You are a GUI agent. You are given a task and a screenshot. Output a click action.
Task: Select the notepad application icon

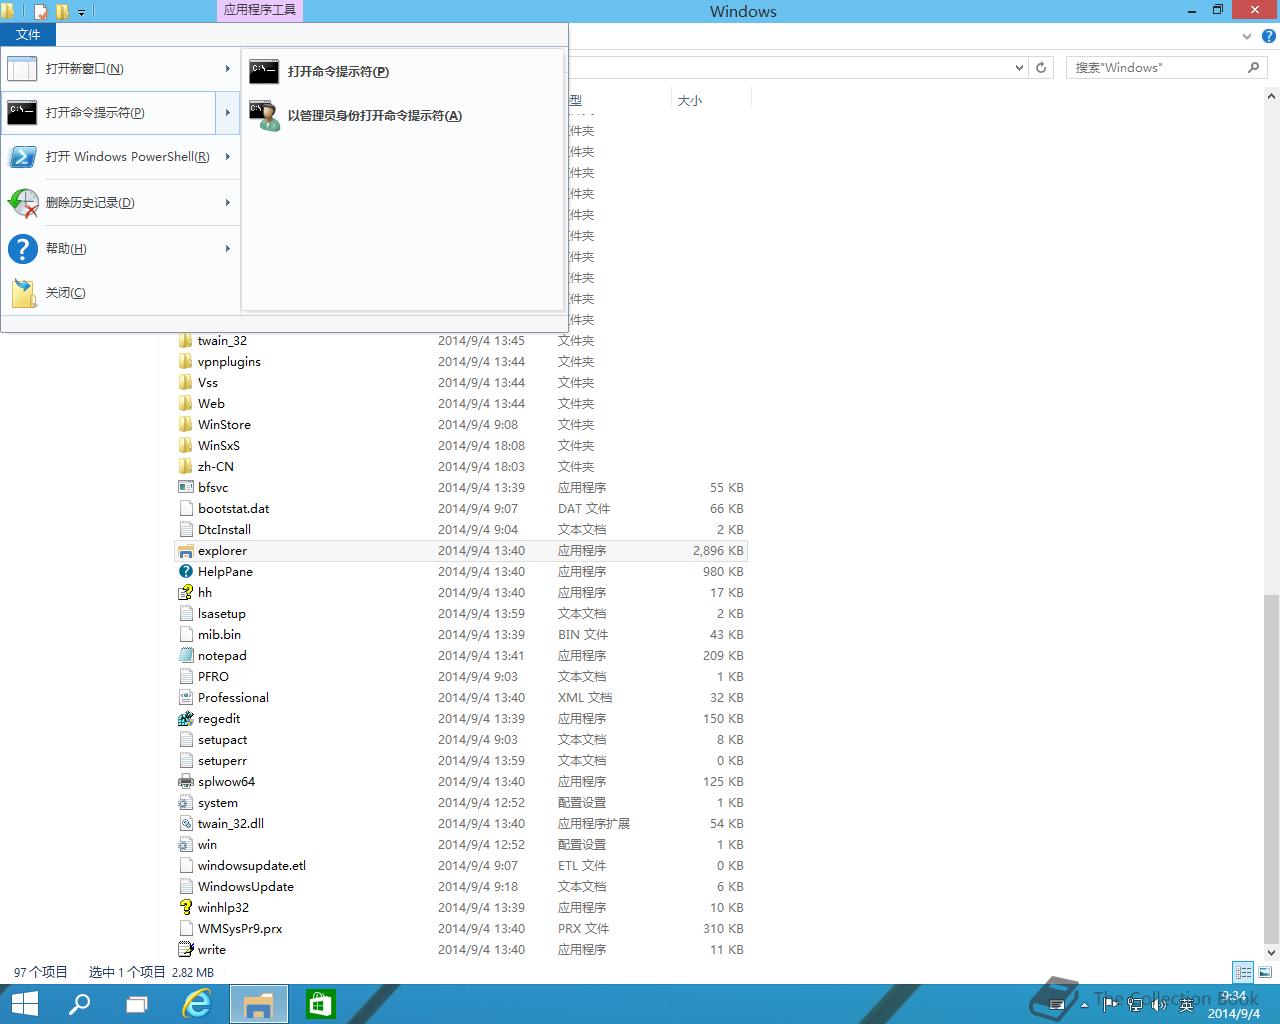[185, 656]
